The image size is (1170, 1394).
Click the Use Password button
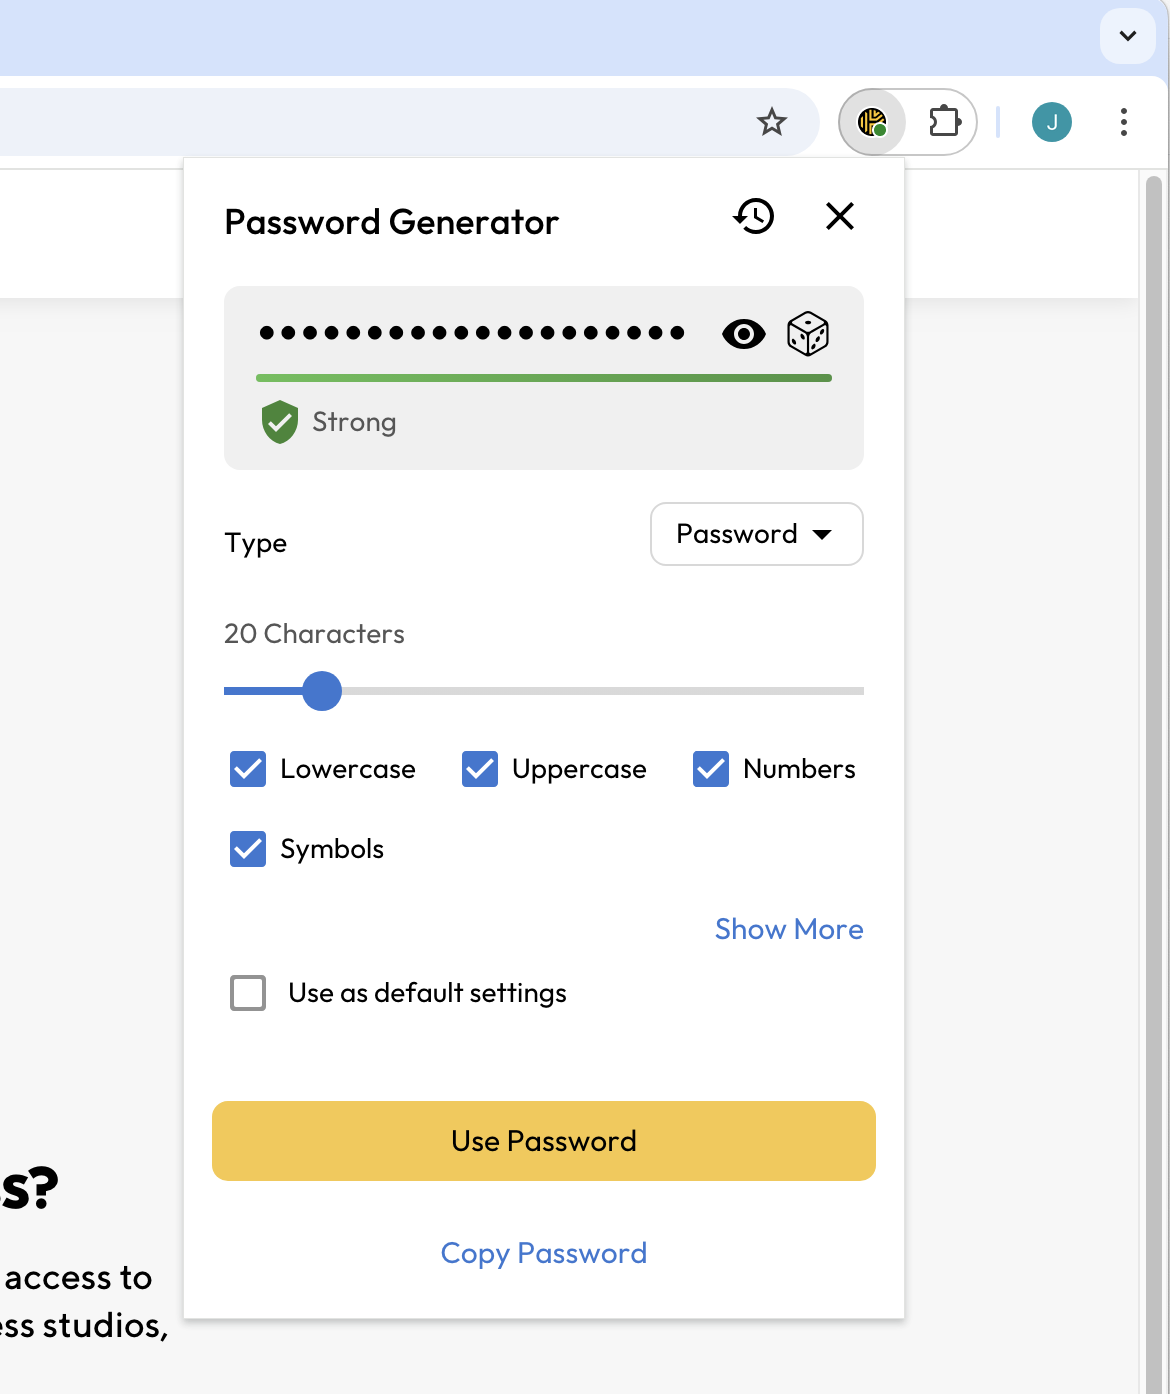click(544, 1141)
